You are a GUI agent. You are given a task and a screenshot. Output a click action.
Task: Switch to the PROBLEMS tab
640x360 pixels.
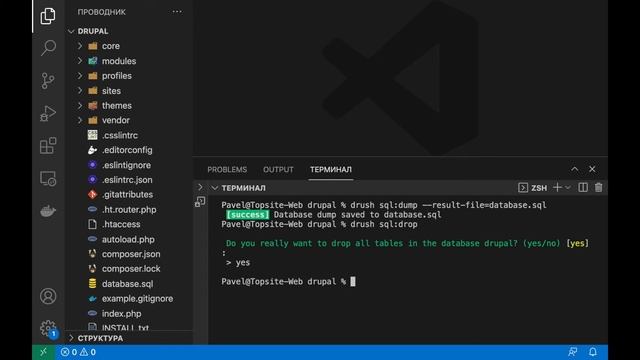[x=227, y=169]
